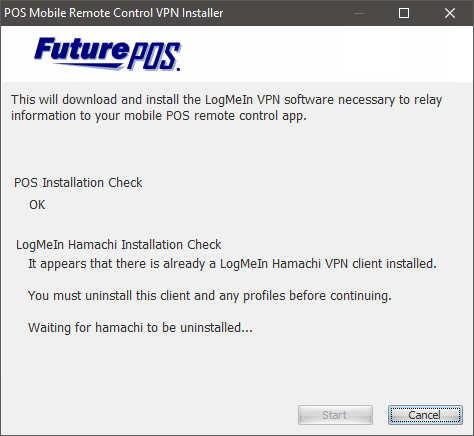
Task: Click the white banner area right of the logo
Action: 327,54
